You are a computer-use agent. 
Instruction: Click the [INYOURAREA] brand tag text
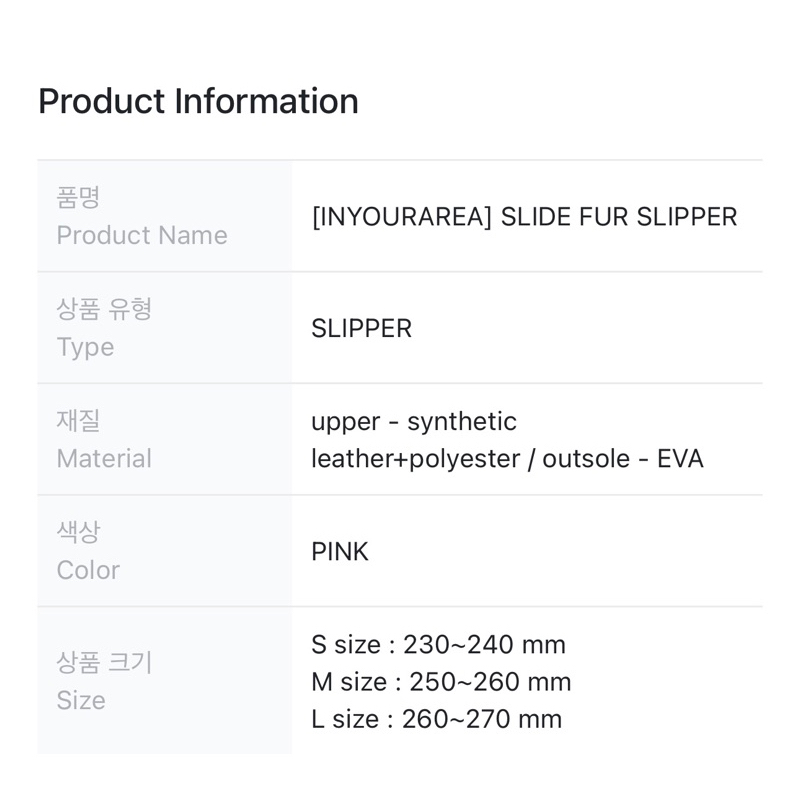[x=402, y=216]
